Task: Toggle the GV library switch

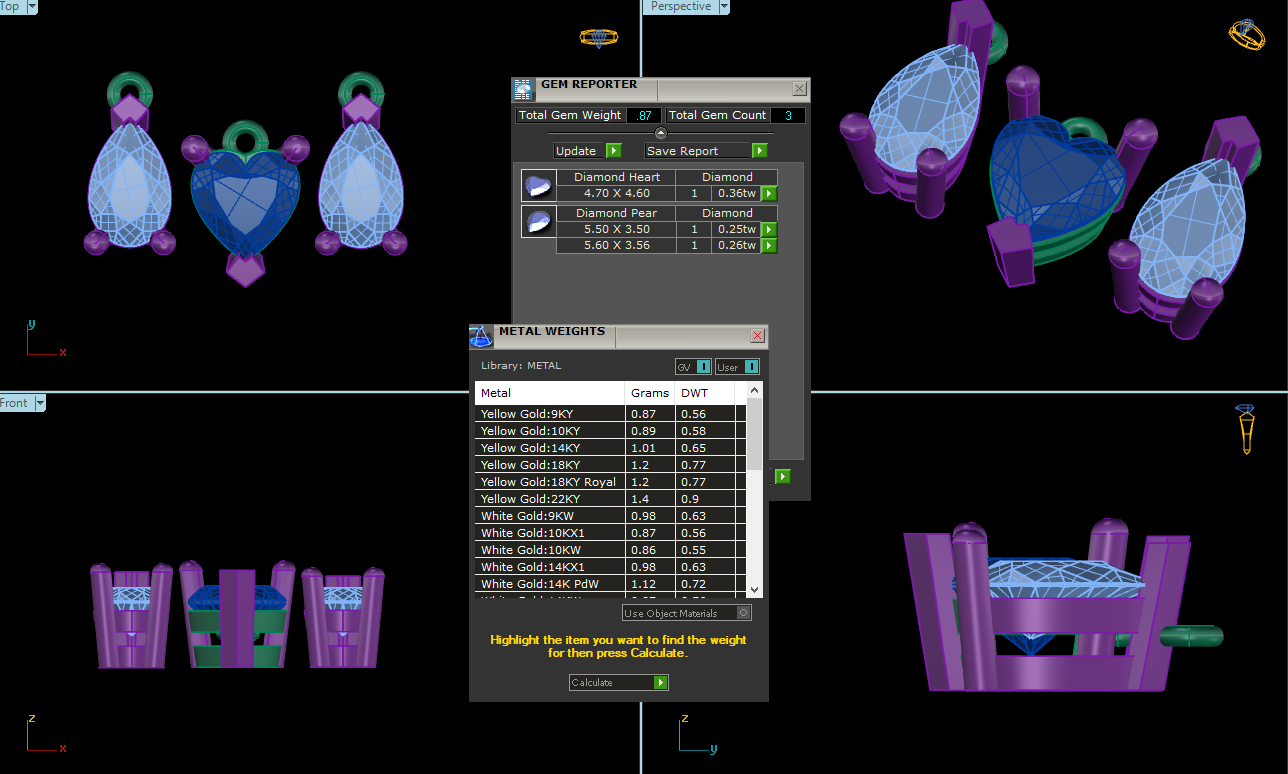Action: (693, 367)
